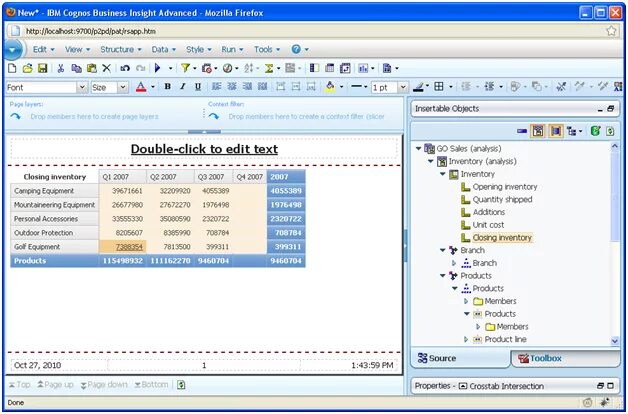The width and height of the screenshot is (628, 414).
Task: Select the Opening inventory measure
Action: coord(505,187)
